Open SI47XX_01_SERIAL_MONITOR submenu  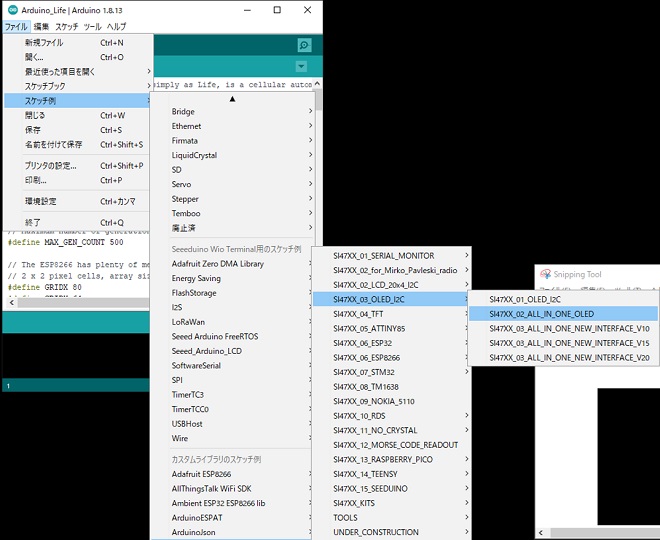[x=391, y=255]
